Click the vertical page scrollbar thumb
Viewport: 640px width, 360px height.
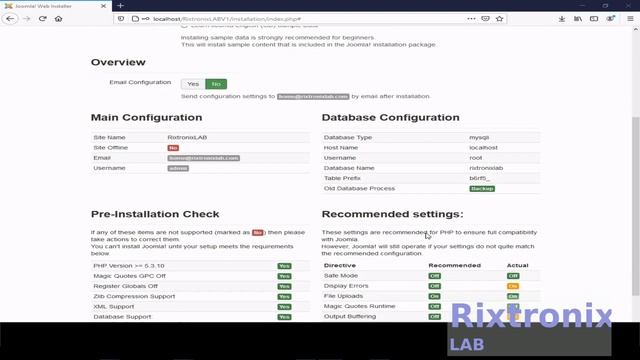(x=636, y=206)
